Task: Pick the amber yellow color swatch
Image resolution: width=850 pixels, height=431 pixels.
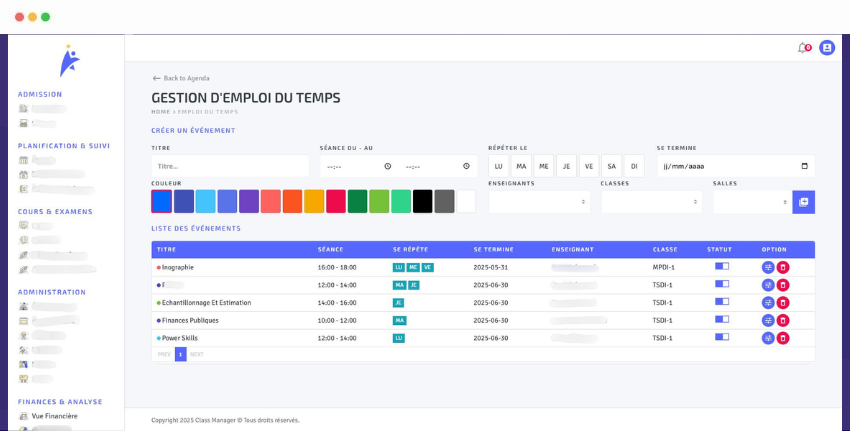Action: pyautogui.click(x=314, y=201)
